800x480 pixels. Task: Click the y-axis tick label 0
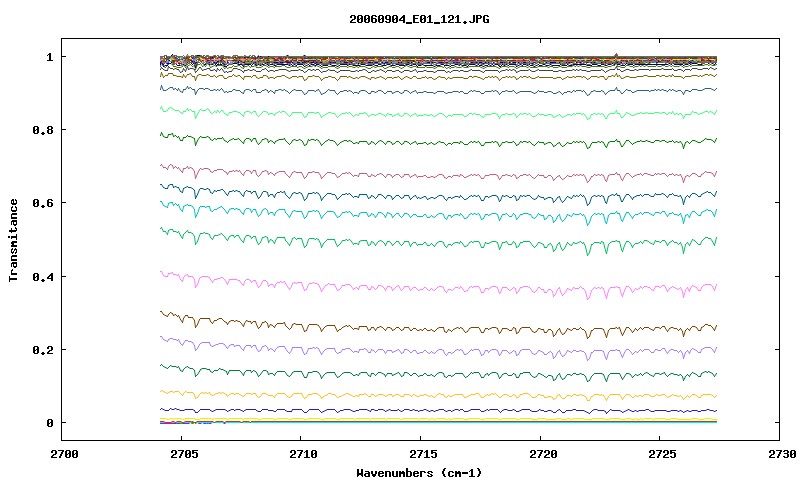click(49, 423)
